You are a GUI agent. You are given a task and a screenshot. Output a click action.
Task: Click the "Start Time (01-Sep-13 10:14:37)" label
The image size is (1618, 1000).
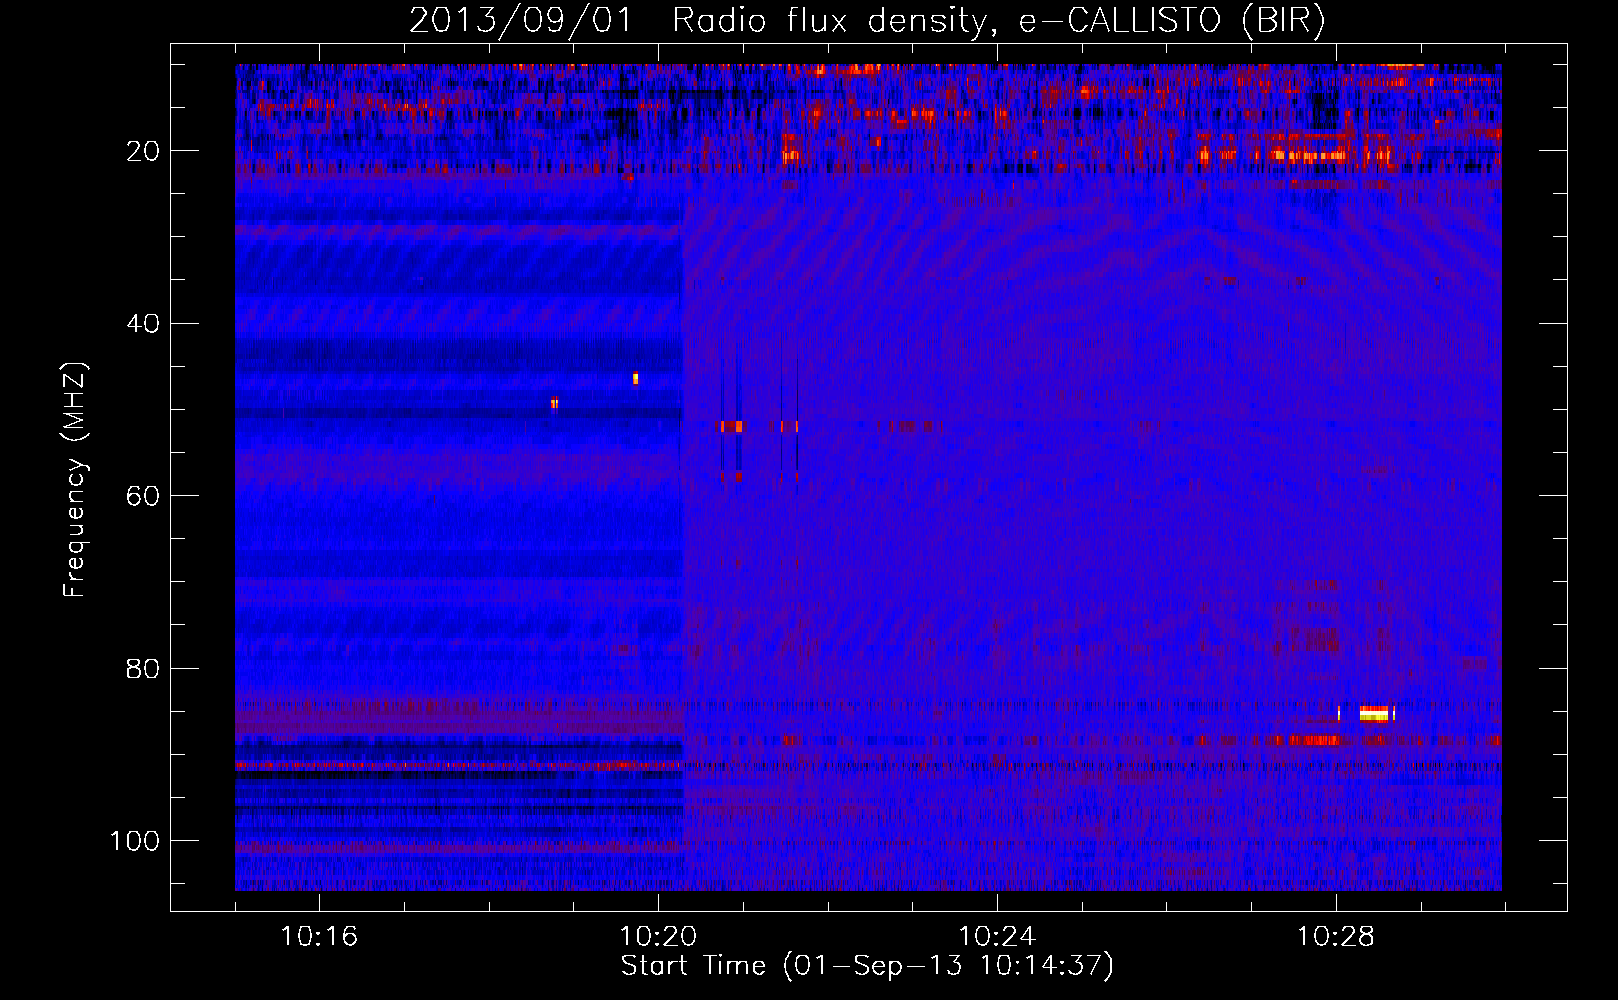867,966
